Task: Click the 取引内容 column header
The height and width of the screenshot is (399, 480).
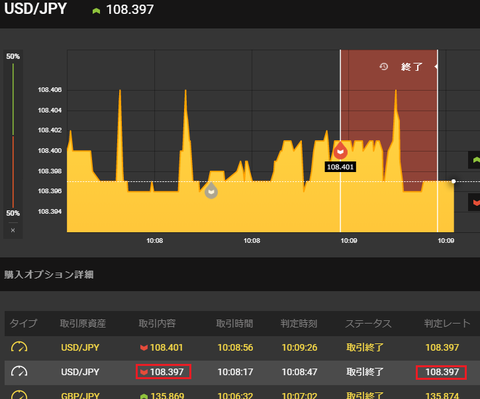Action: click(x=157, y=323)
